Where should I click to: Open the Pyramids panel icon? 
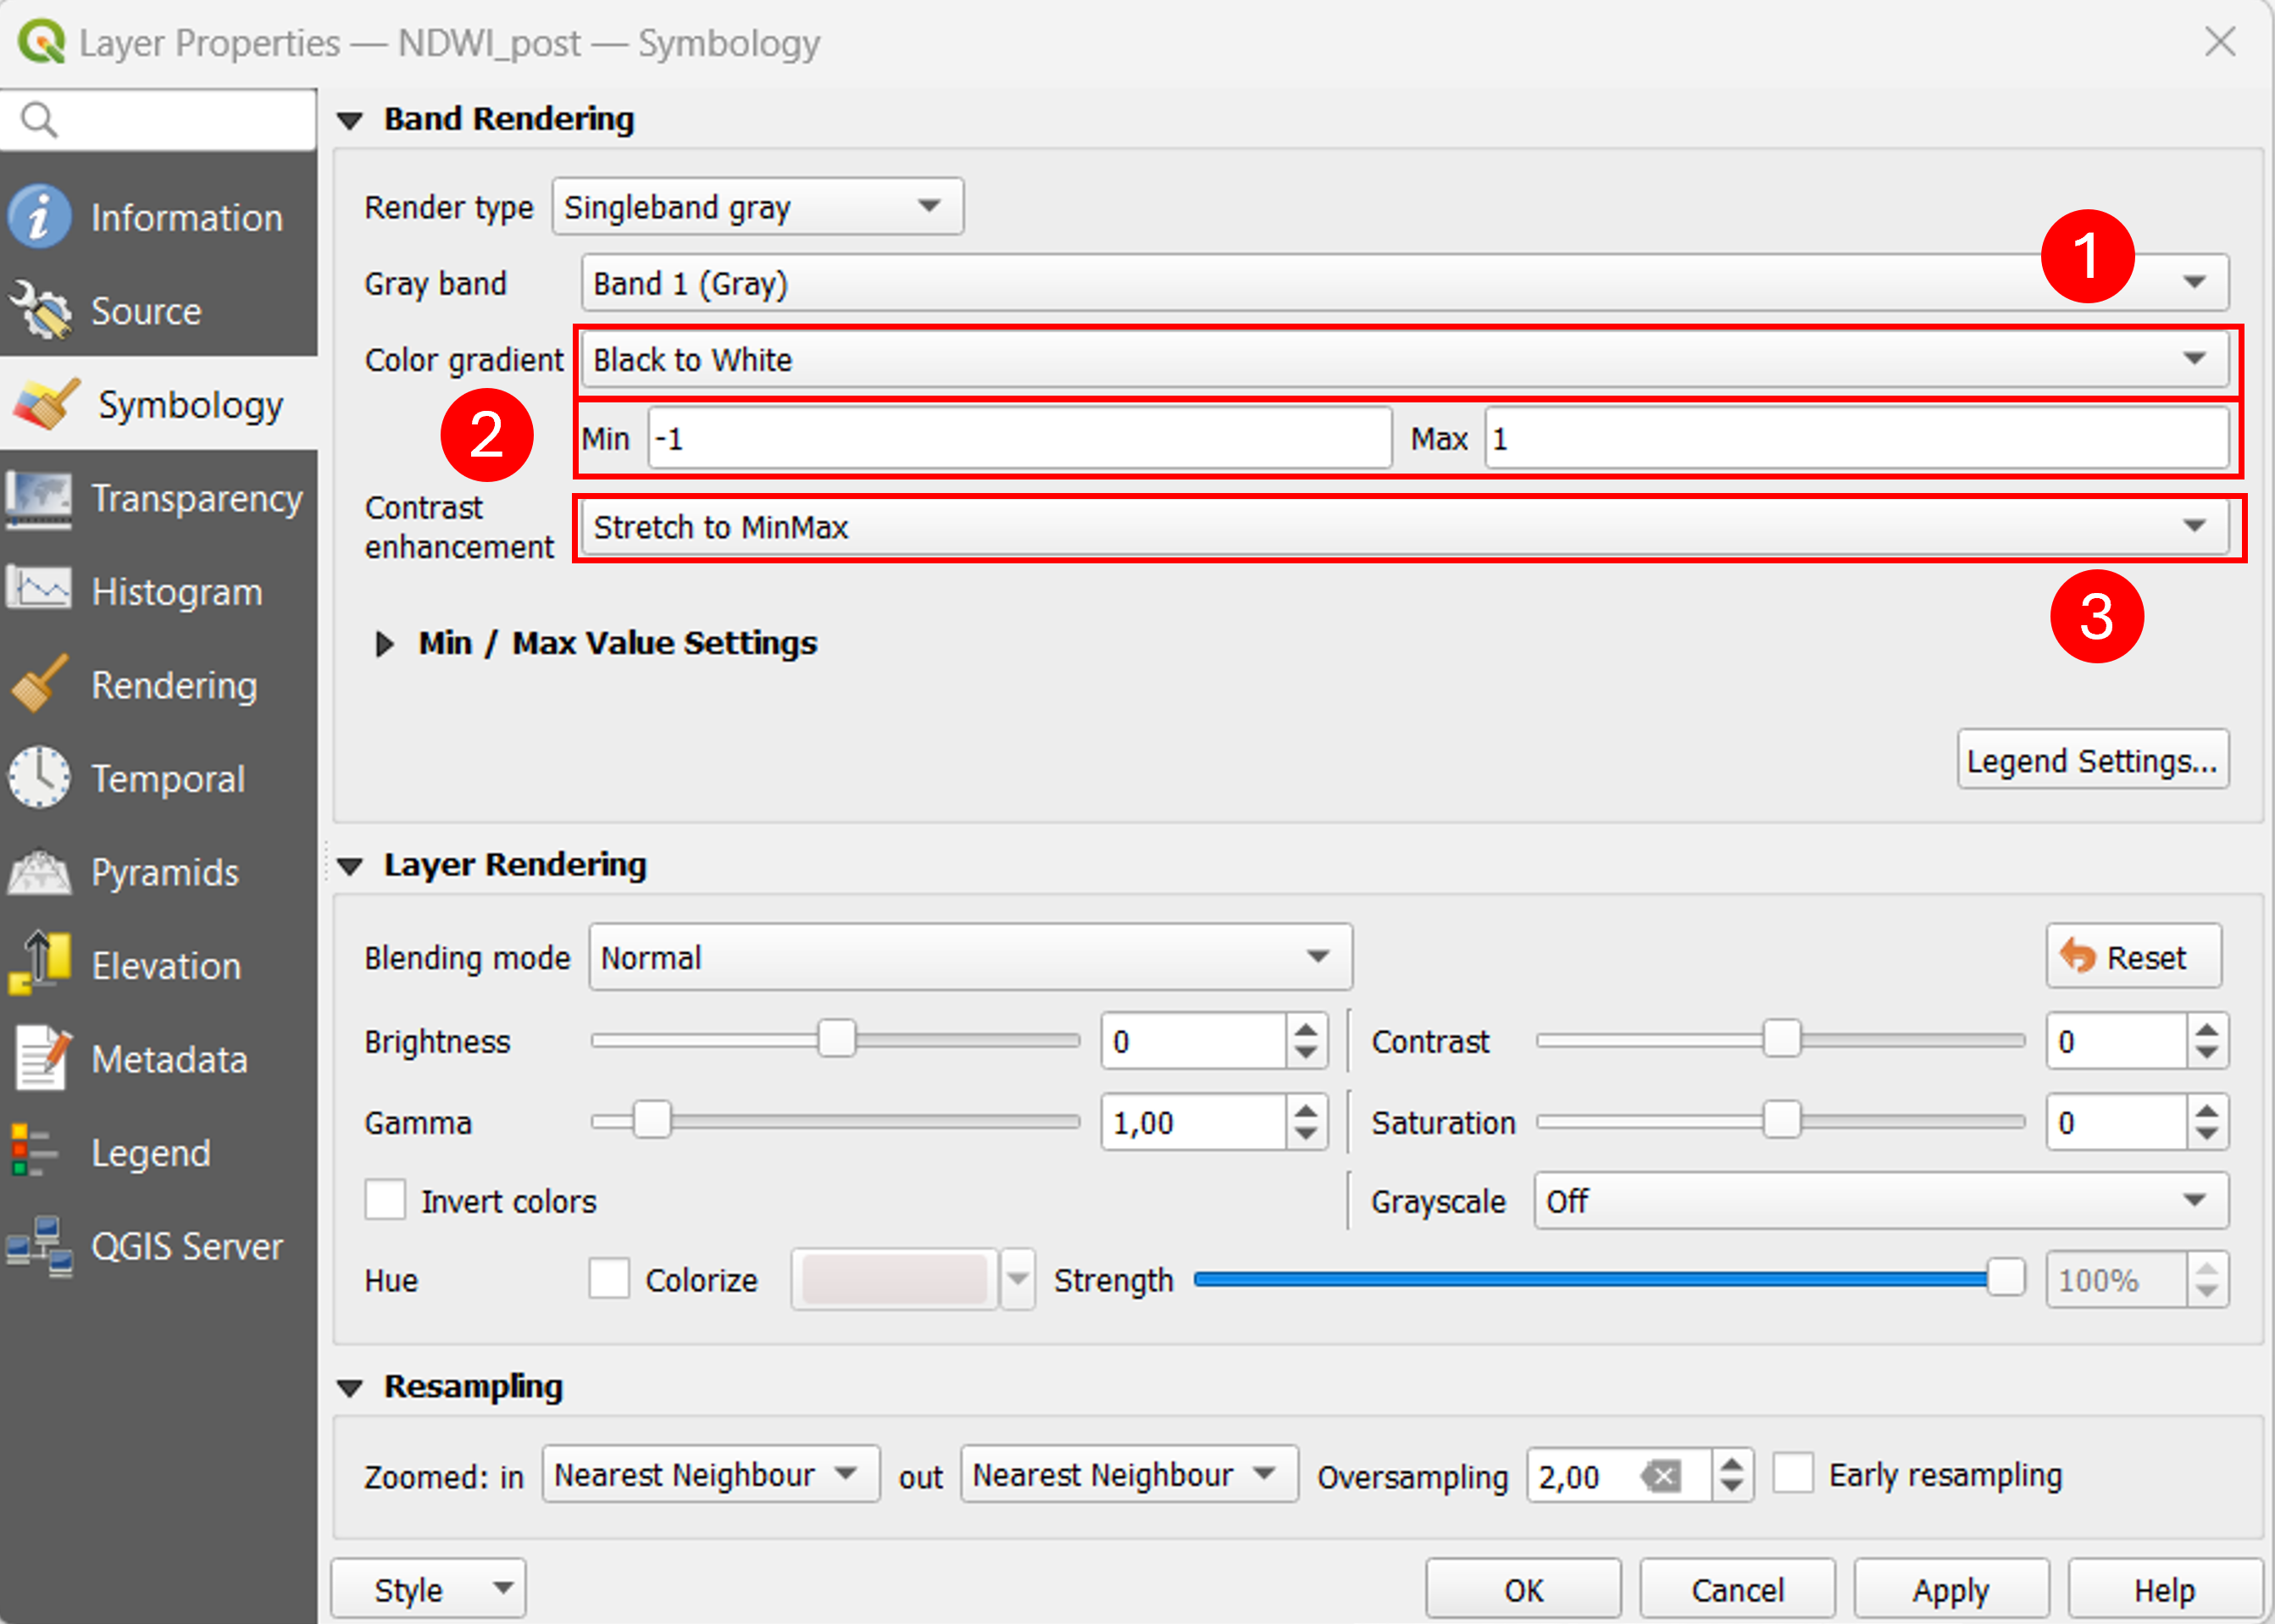tap(40, 872)
